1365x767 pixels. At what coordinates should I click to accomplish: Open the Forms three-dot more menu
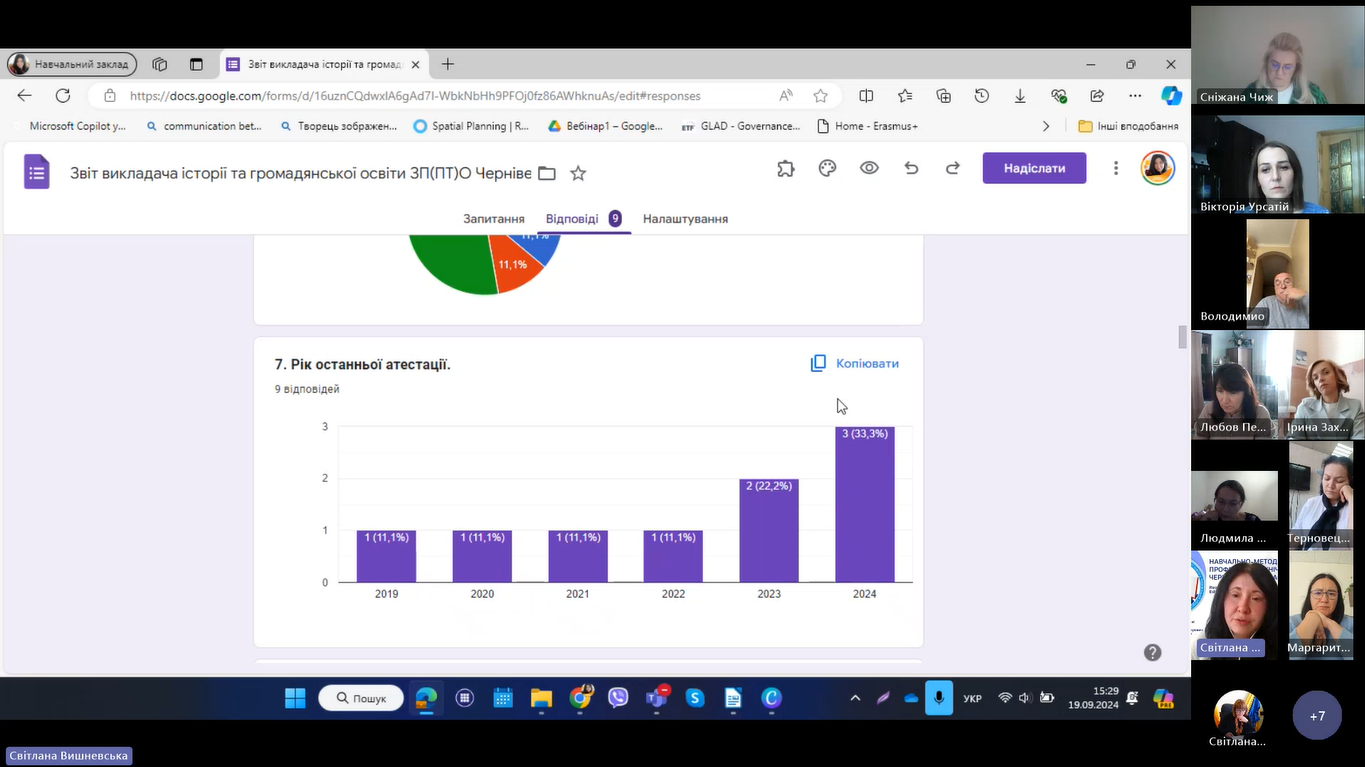[x=1116, y=169]
